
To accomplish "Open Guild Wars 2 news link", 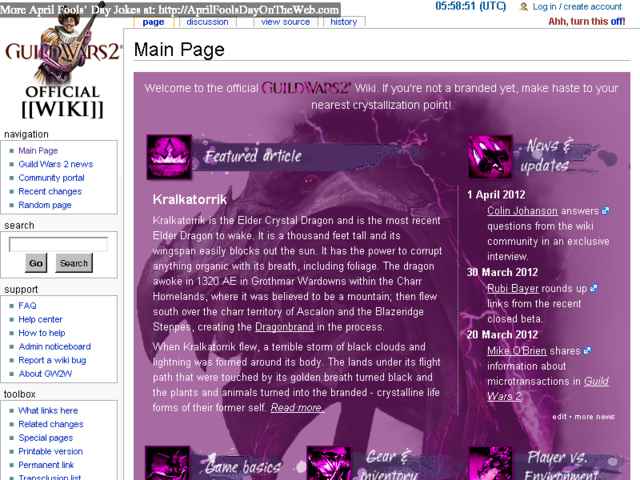I will coord(56,164).
